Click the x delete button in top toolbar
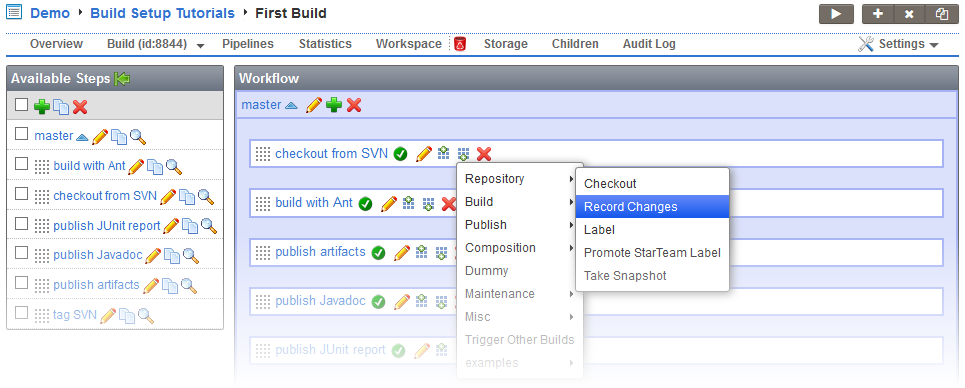The width and height of the screenshot is (965, 388). click(909, 14)
